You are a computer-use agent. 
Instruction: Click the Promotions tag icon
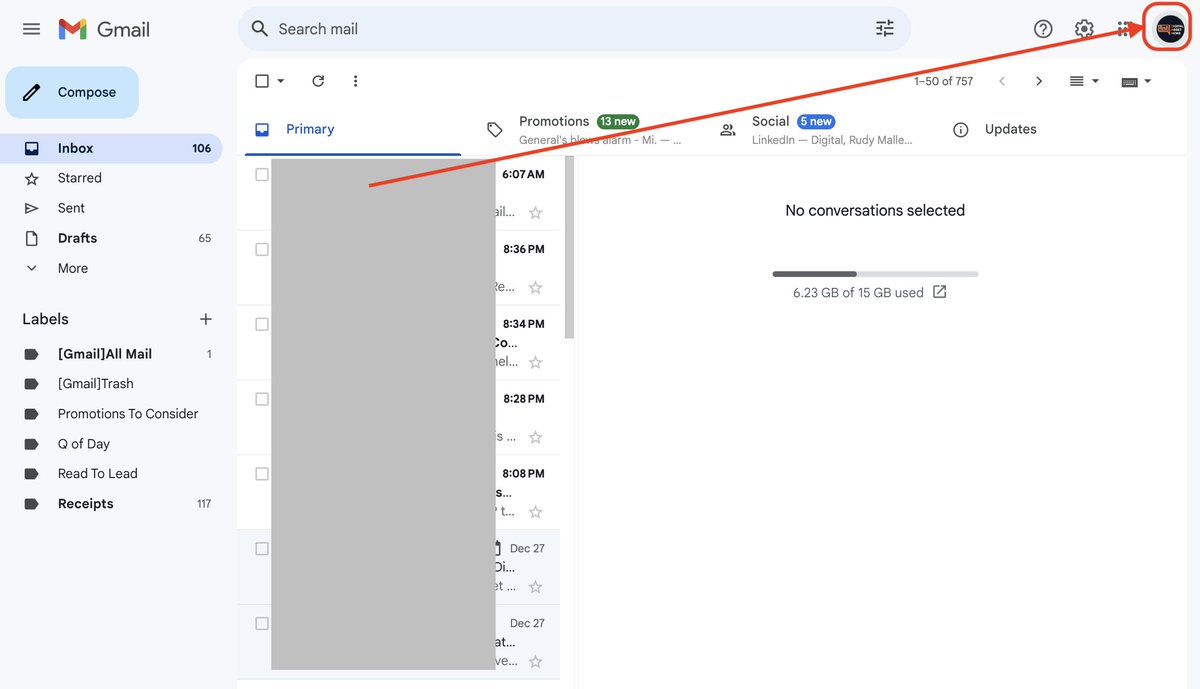pos(494,130)
